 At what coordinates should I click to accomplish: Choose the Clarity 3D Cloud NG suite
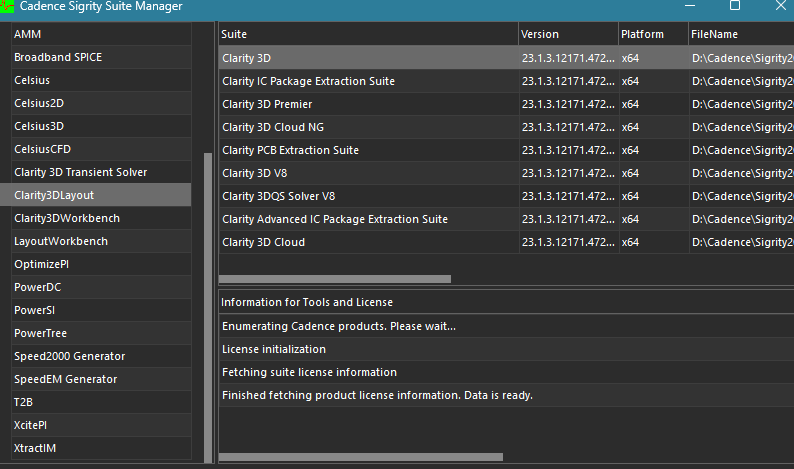coord(506,127)
